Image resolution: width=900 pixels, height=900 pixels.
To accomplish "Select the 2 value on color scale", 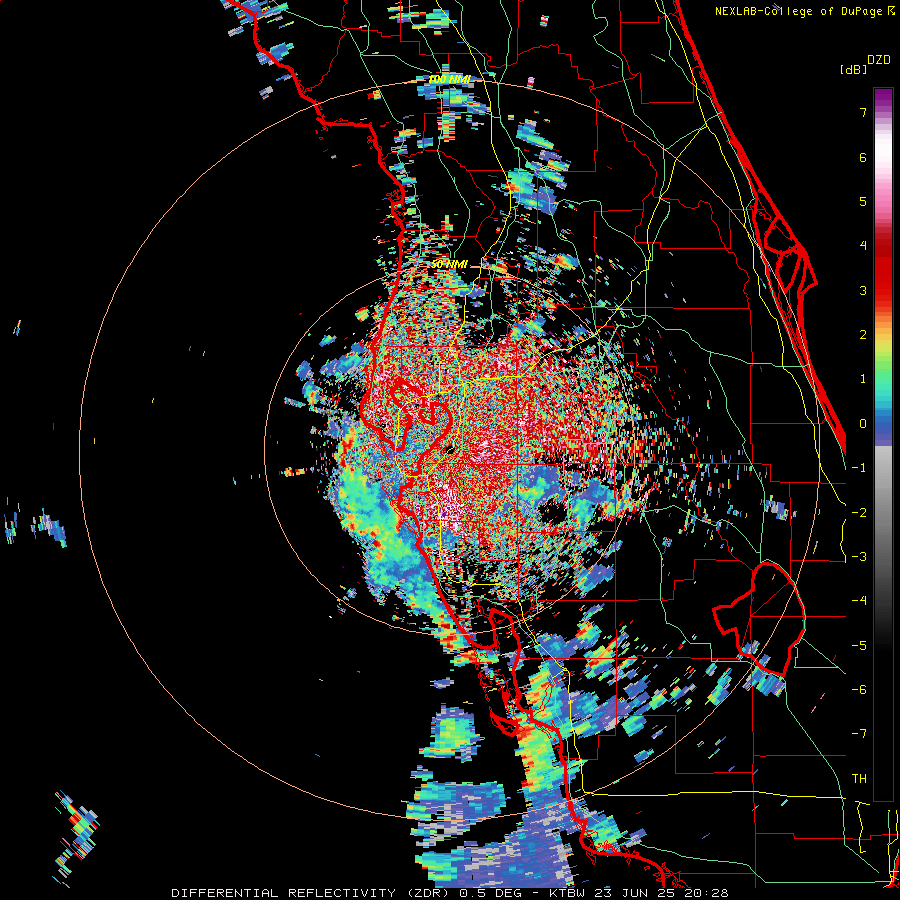I will point(863,335).
